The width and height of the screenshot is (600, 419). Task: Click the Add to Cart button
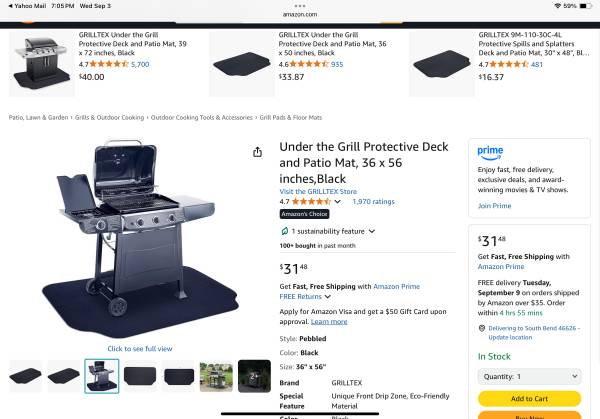point(530,398)
